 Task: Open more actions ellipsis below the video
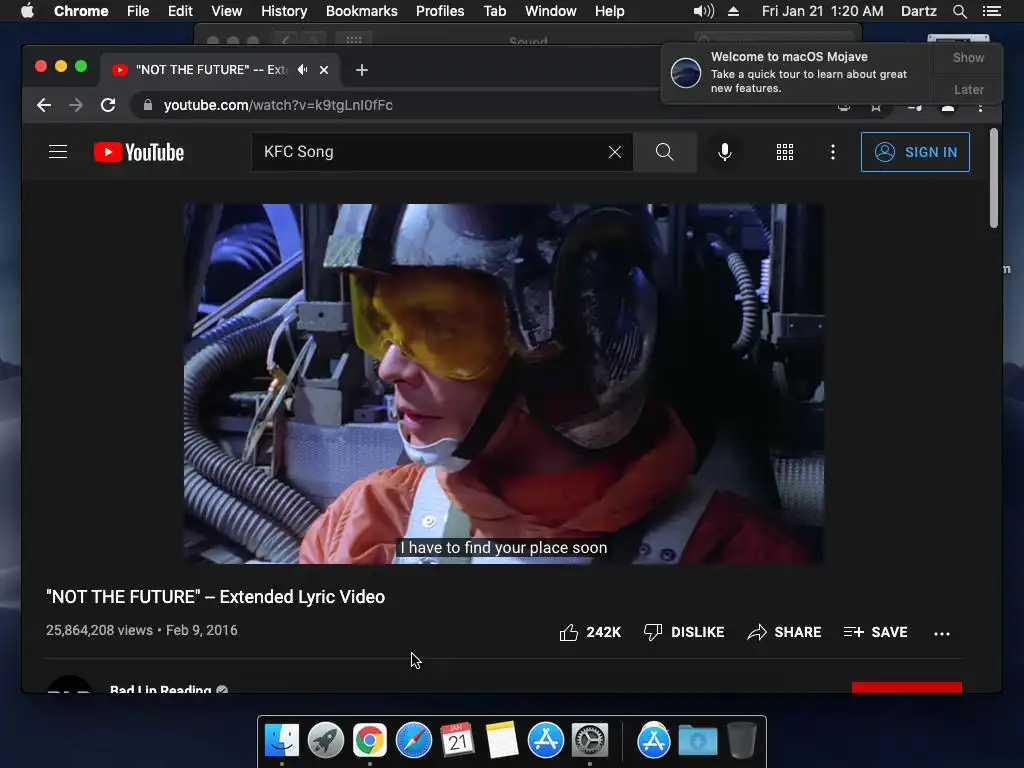(x=942, y=633)
